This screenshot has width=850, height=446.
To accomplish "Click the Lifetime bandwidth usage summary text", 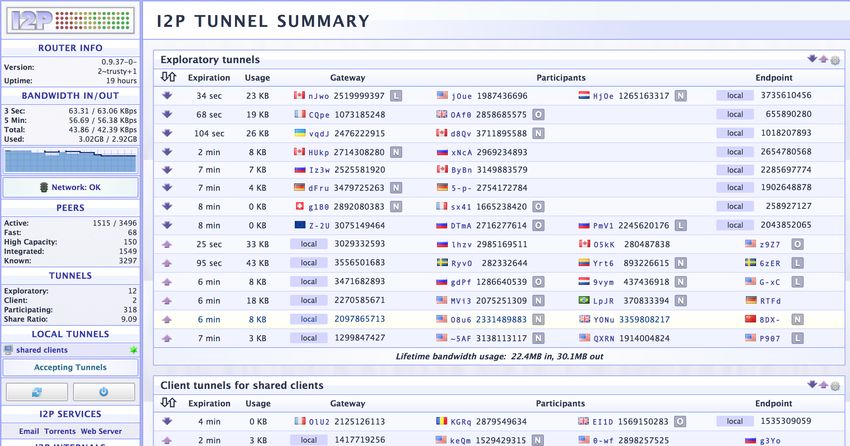I will point(499,356).
